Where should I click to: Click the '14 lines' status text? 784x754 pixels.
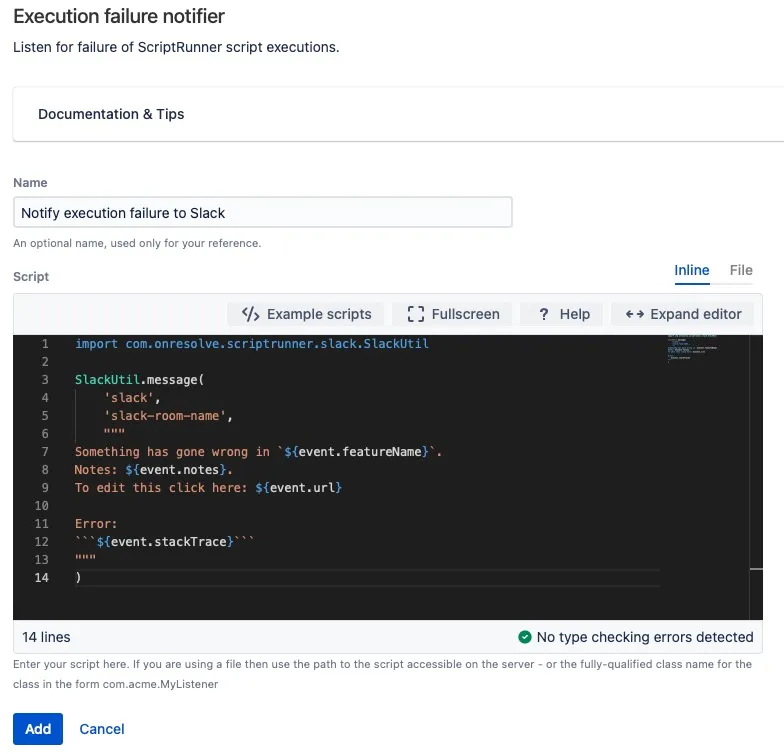(x=46, y=636)
